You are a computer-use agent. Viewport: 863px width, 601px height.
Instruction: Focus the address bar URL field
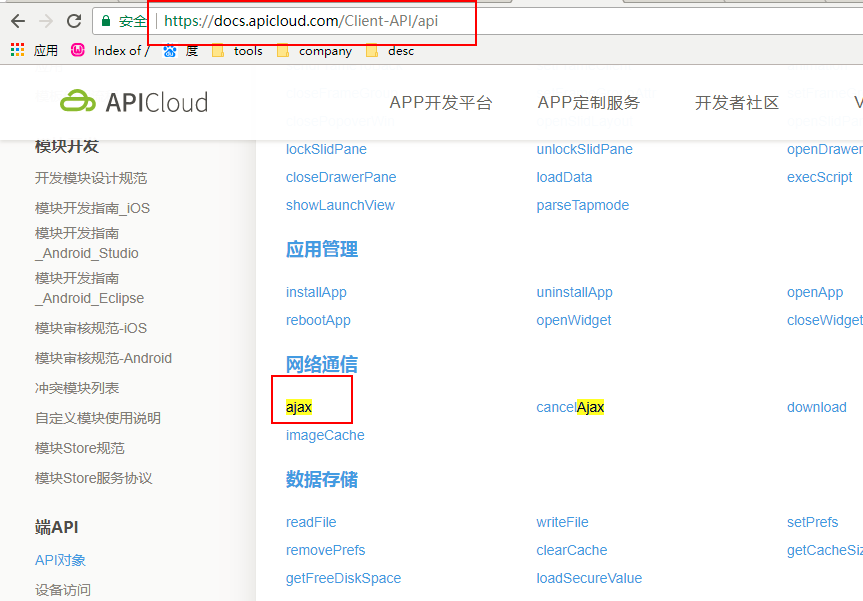tap(300, 21)
